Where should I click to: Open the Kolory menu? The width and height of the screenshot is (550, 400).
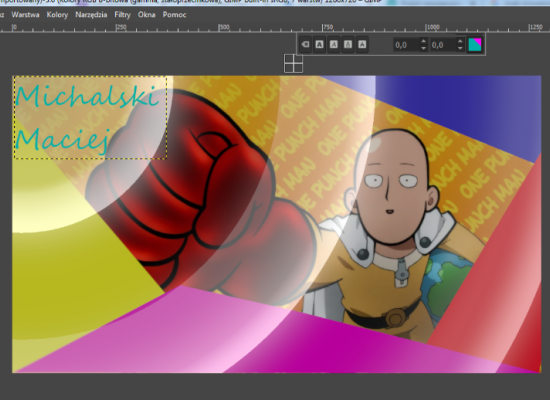(x=57, y=15)
